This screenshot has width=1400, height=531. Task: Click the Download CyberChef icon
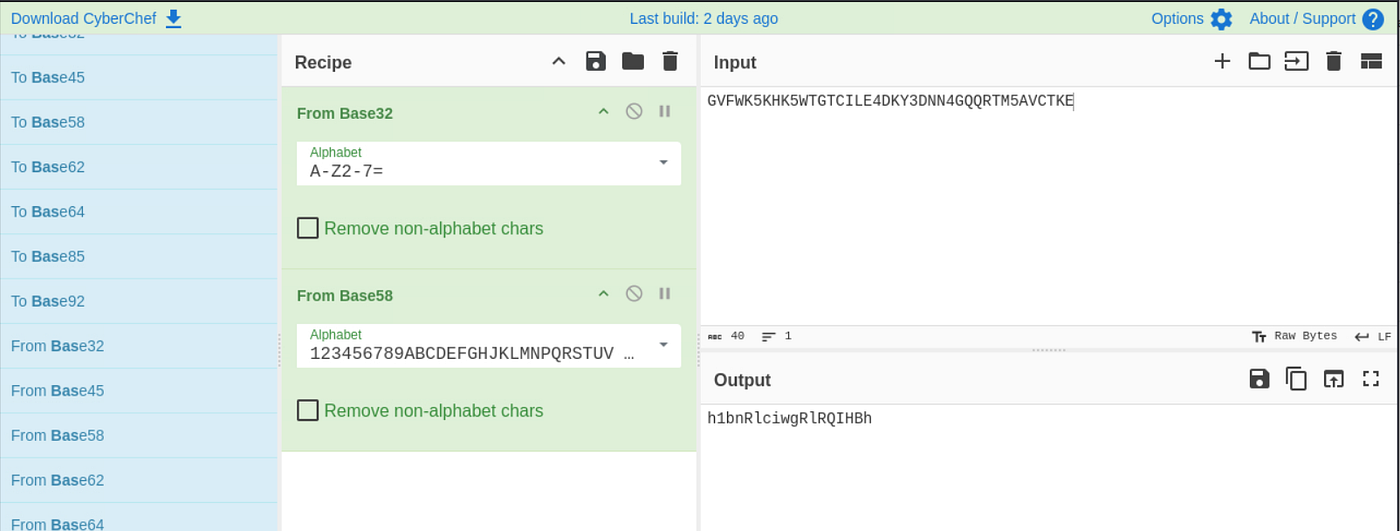[174, 18]
